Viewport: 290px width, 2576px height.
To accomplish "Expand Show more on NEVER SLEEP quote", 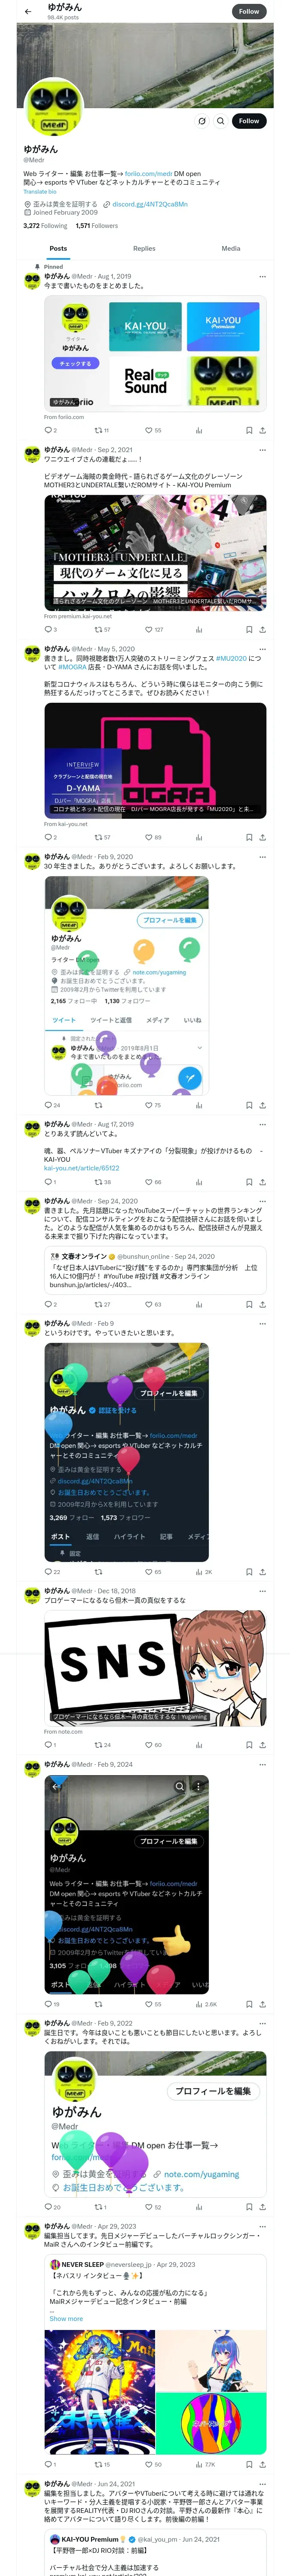I will tap(66, 2319).
